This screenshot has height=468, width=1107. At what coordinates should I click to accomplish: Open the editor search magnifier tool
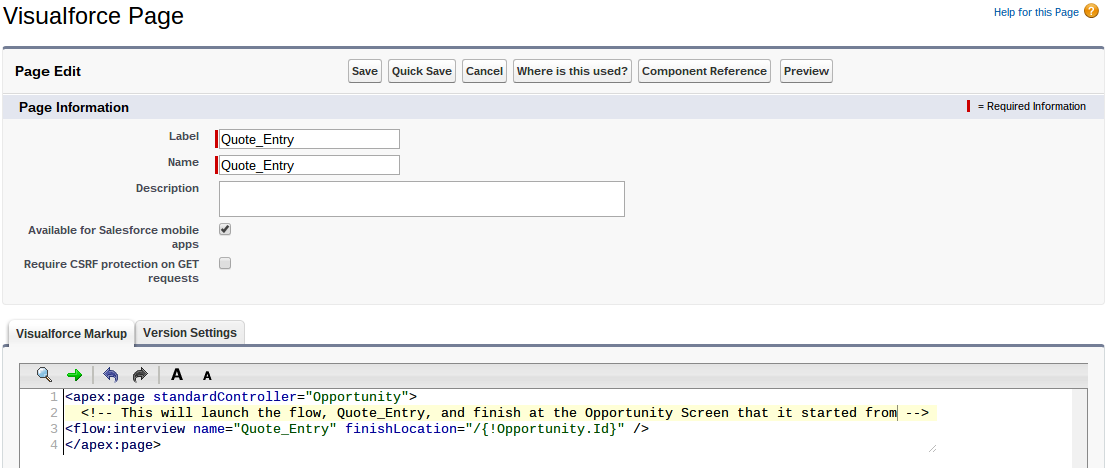pyautogui.click(x=44, y=375)
